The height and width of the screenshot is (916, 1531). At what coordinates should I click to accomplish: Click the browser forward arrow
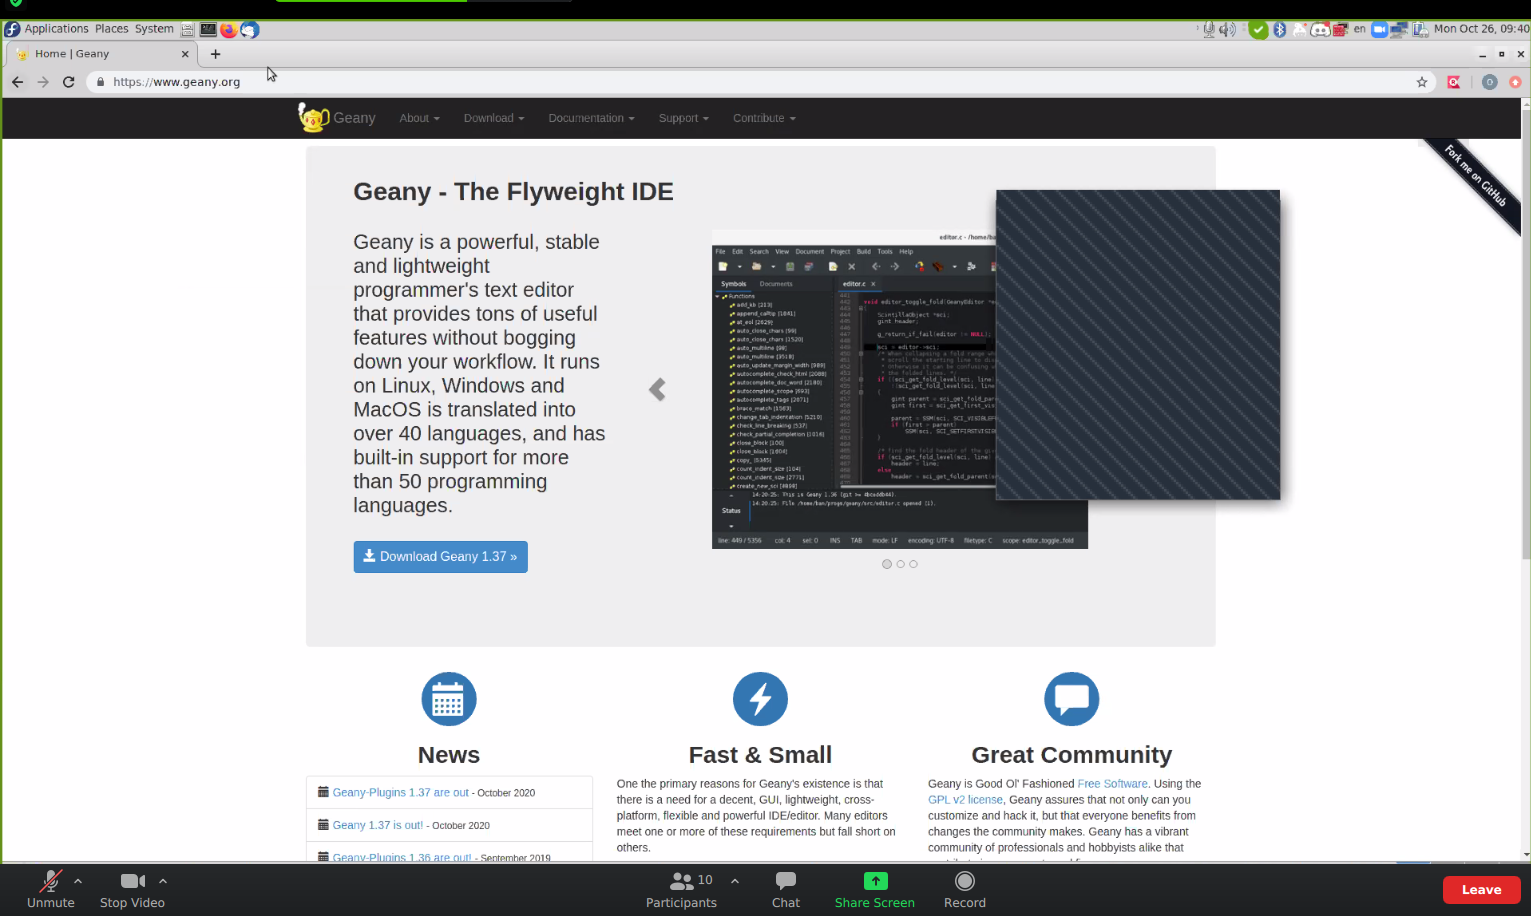click(x=43, y=82)
